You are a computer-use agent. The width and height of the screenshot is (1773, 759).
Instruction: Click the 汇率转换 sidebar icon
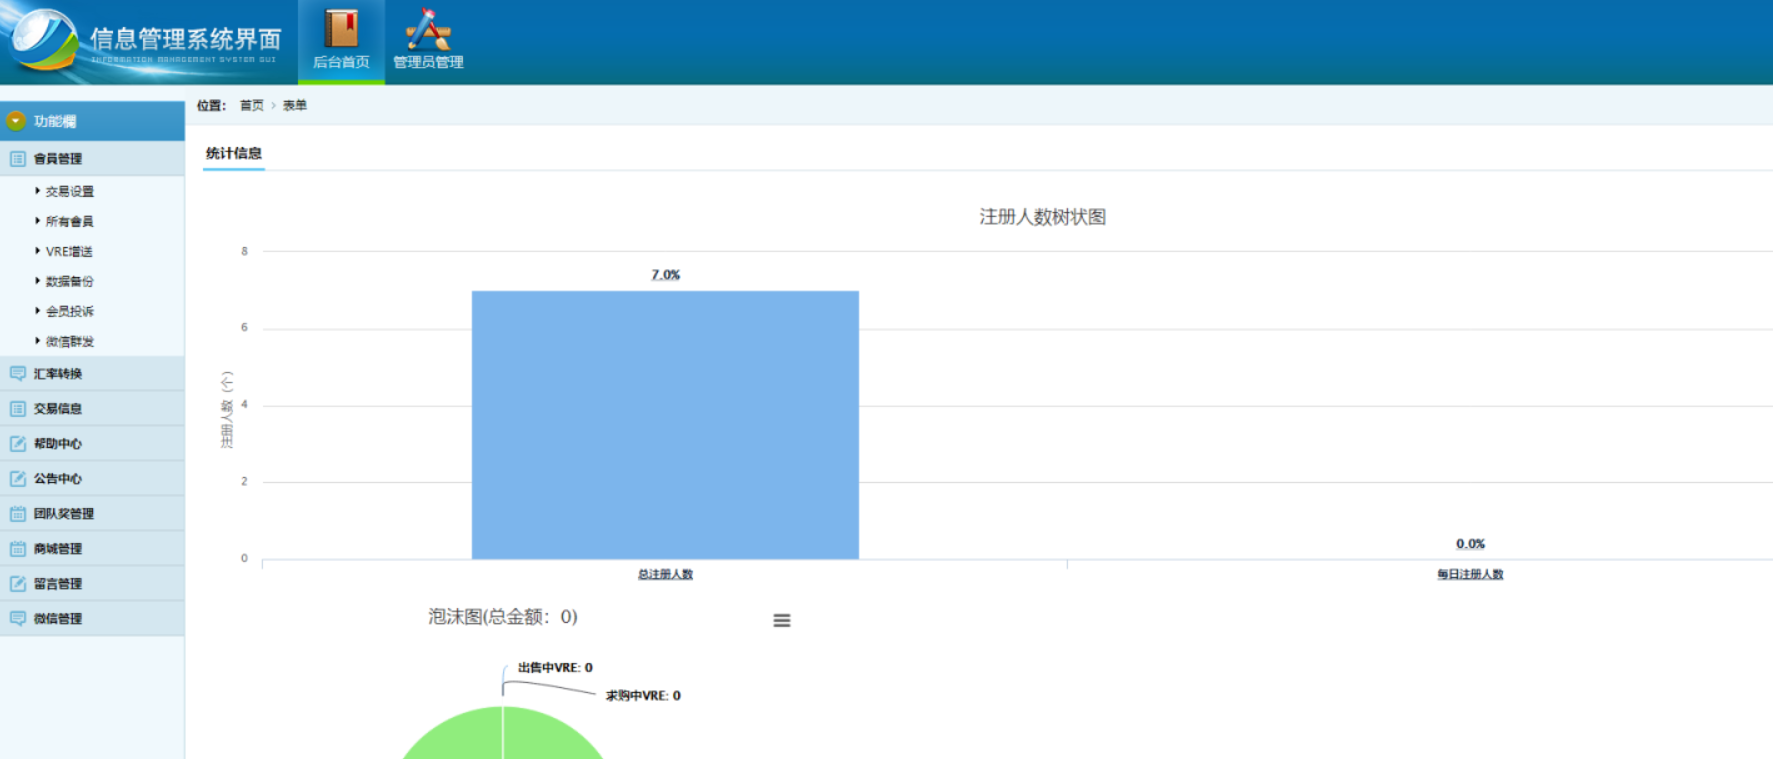[18, 373]
